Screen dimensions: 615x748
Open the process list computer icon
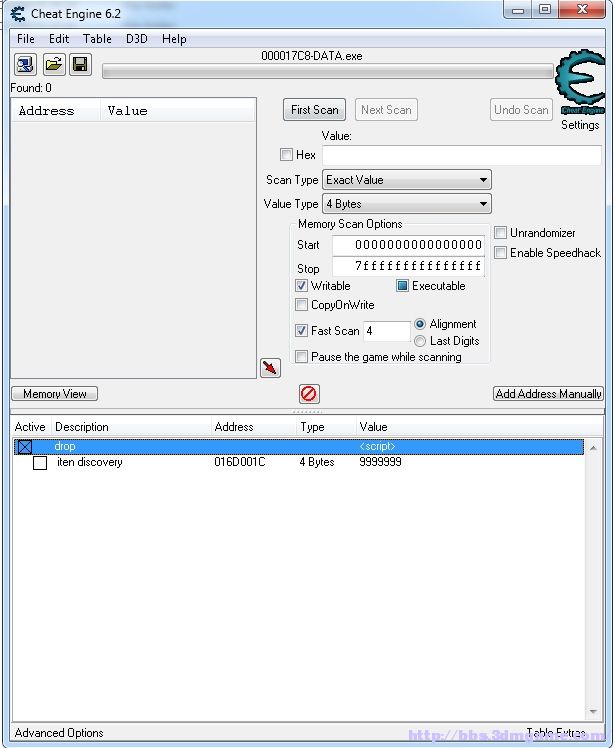pos(25,64)
